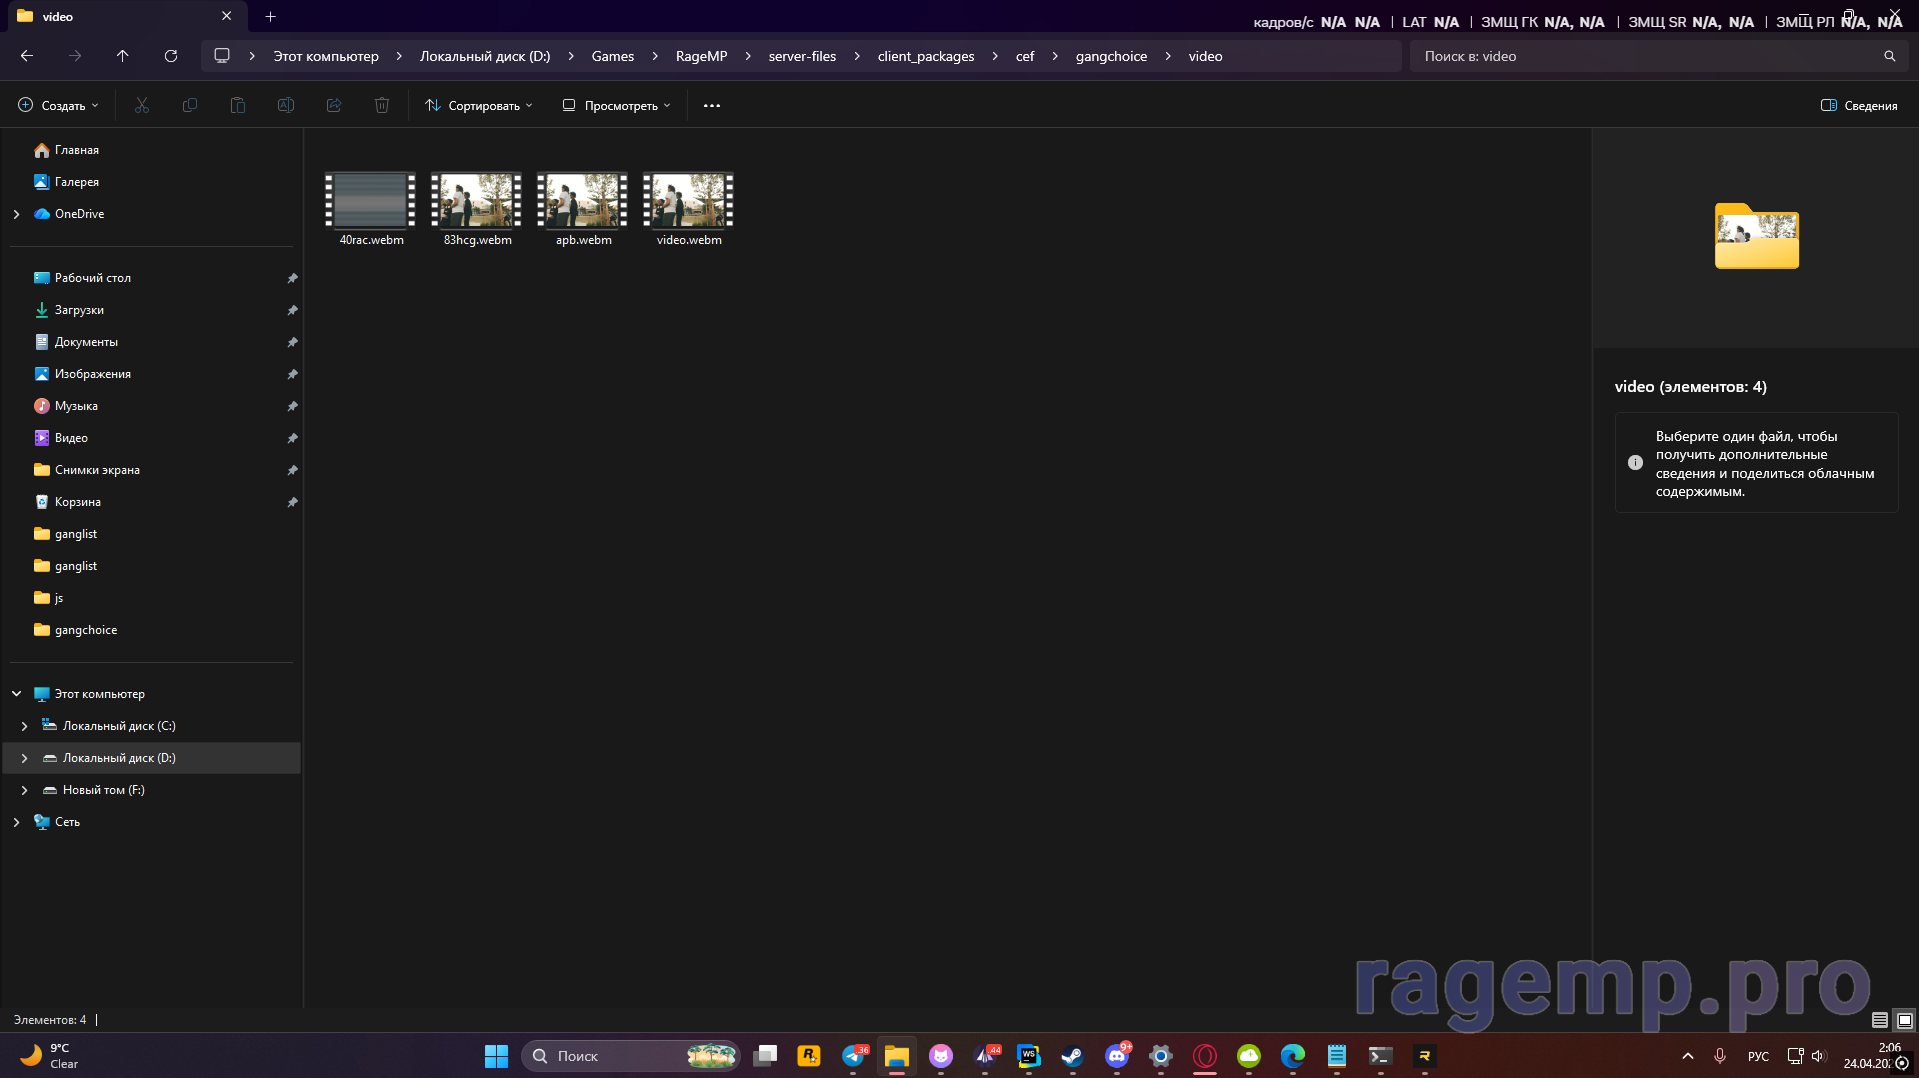Open the search magnifier in the address bar

pyautogui.click(x=1889, y=56)
